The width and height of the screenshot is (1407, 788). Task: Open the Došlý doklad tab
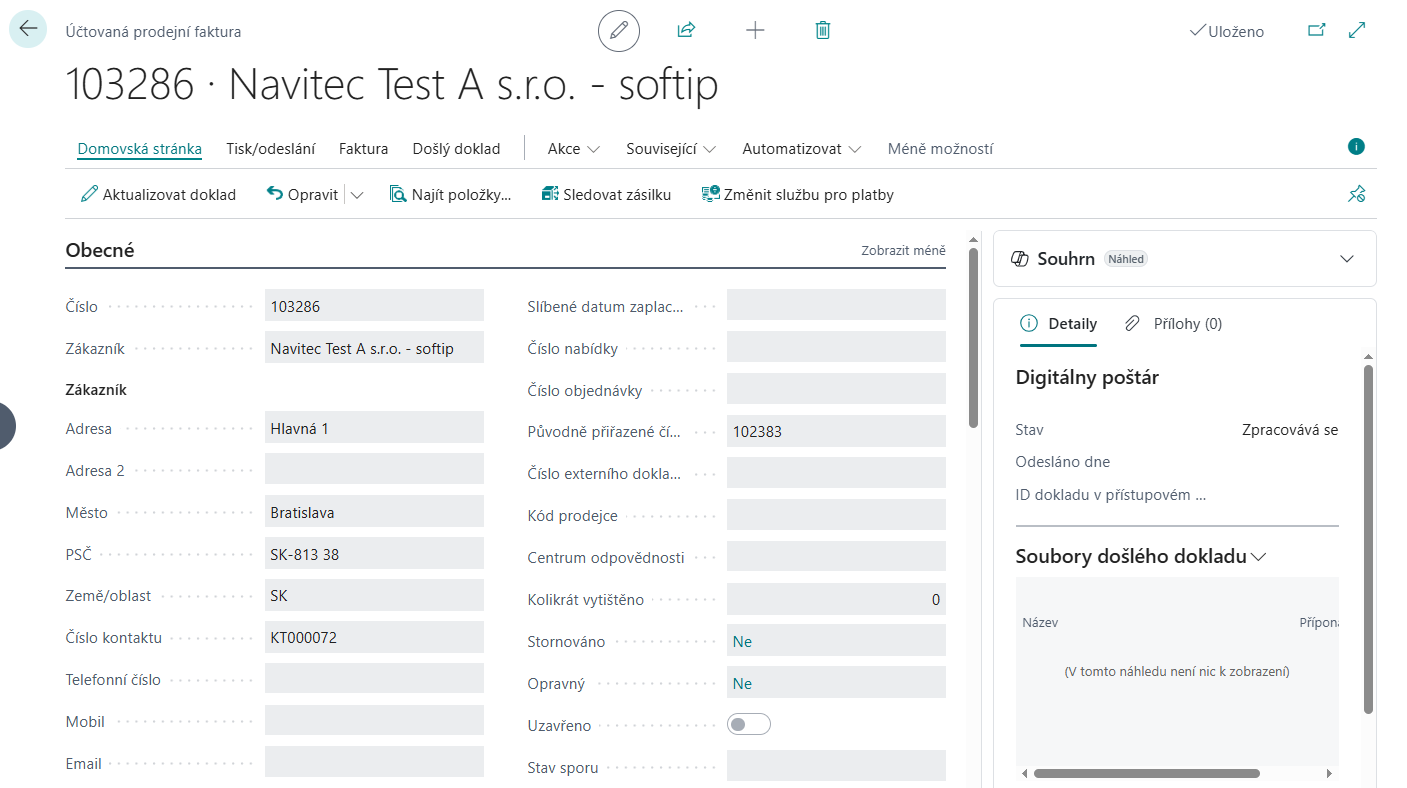[x=456, y=149]
